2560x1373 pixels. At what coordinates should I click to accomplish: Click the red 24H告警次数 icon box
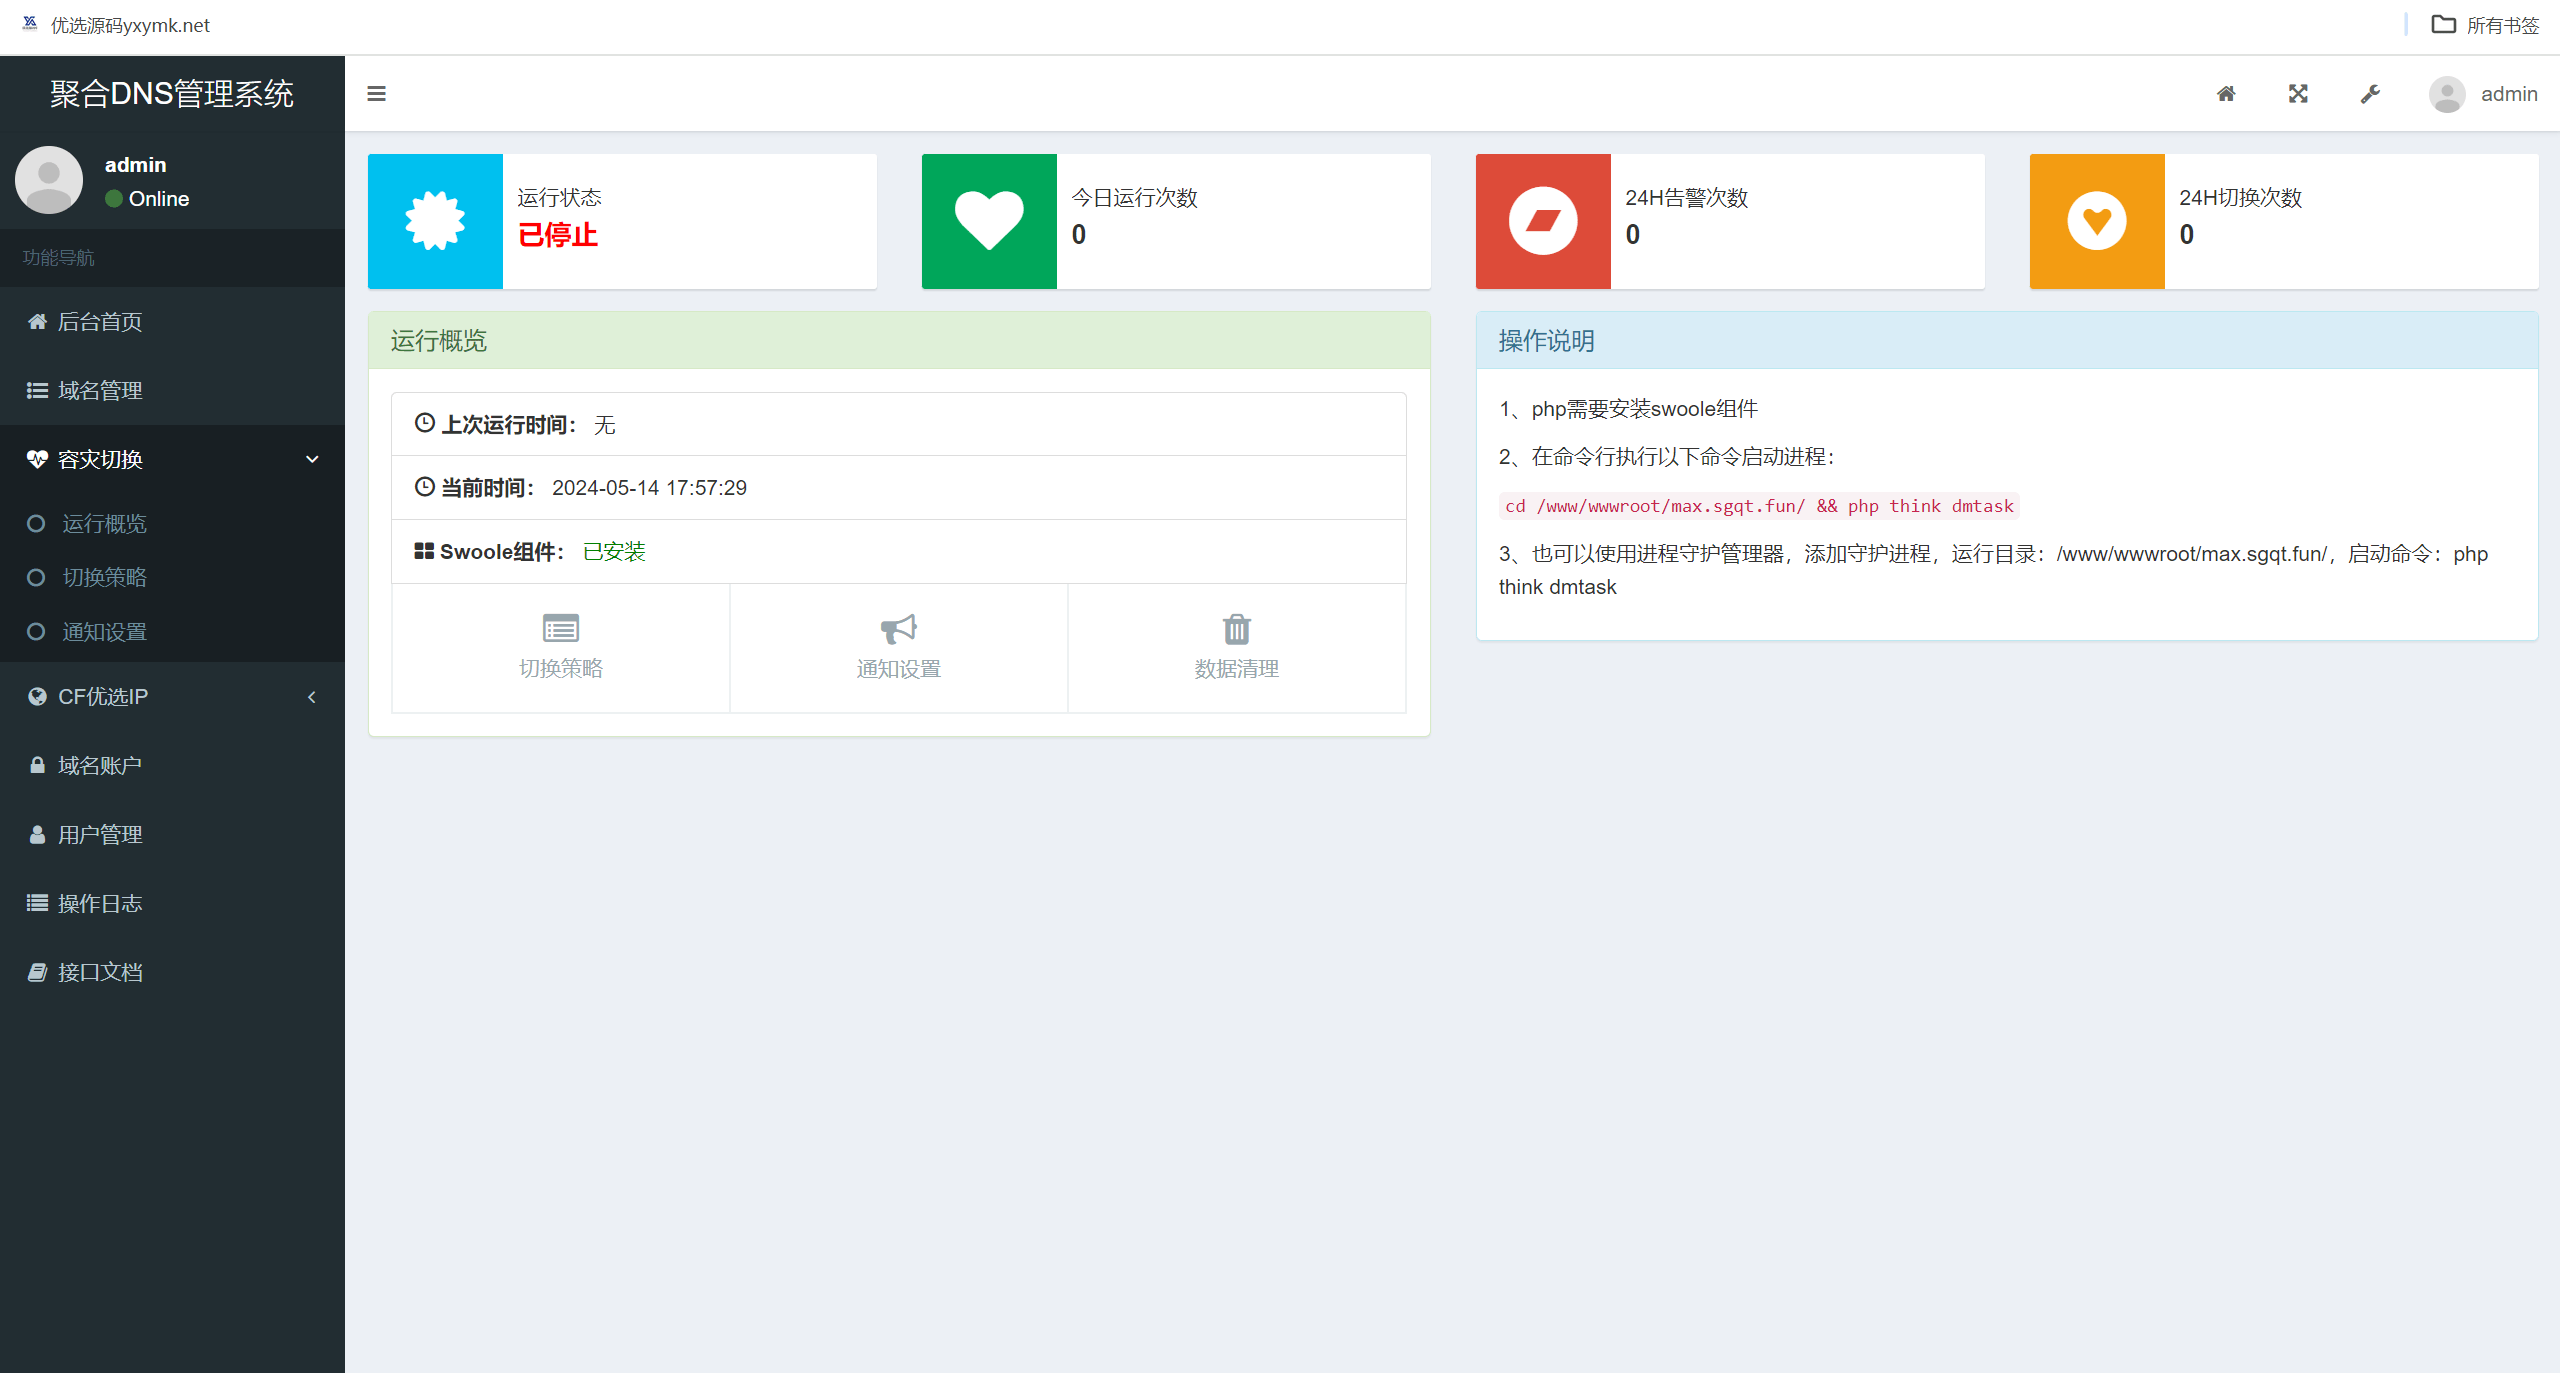(1543, 221)
